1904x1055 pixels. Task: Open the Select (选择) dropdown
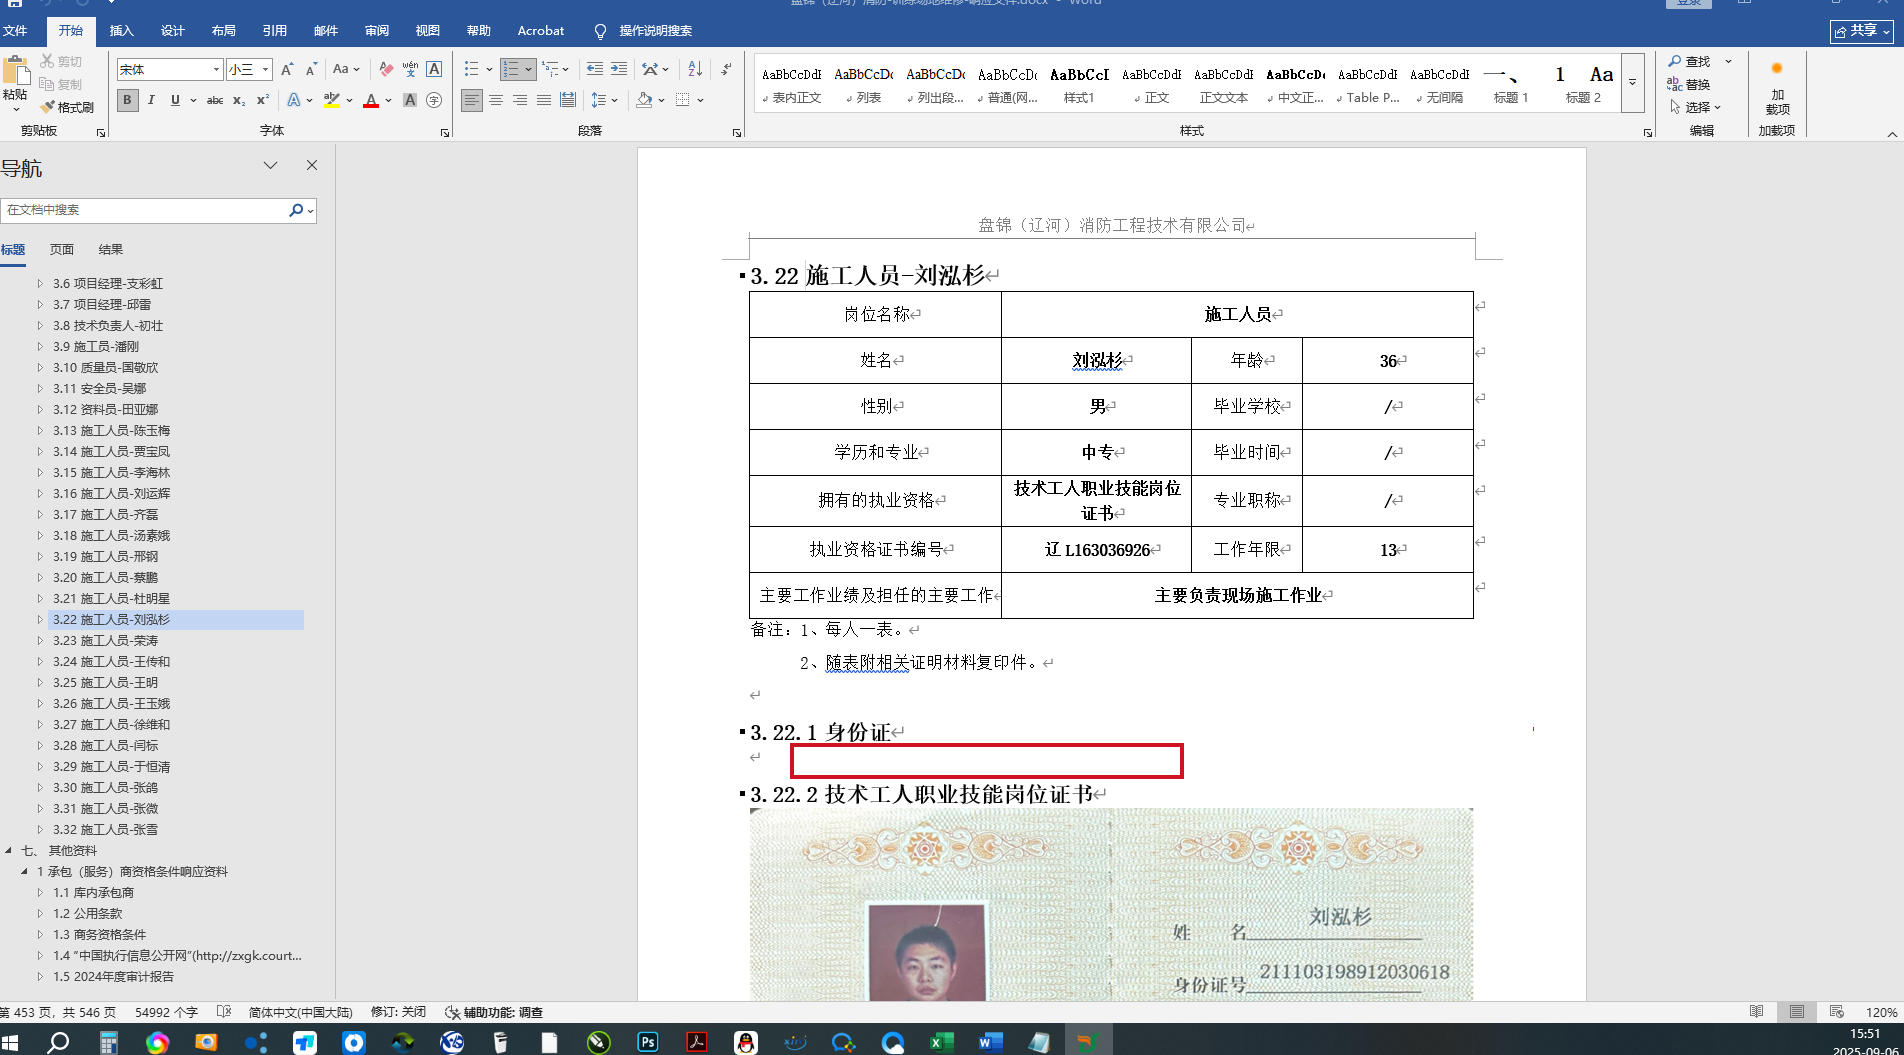point(1696,107)
